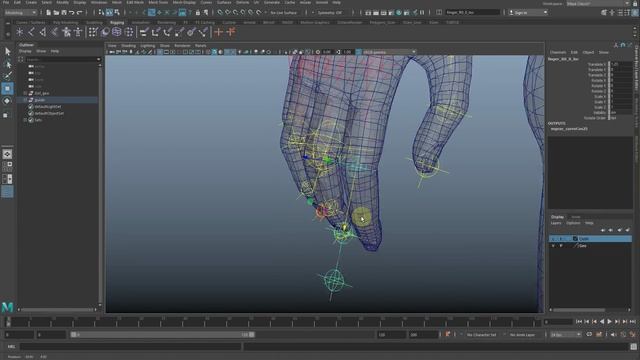Select the Joint tool on Rigging shelf
This screenshot has width=640, height=360.
[x=31, y=32]
